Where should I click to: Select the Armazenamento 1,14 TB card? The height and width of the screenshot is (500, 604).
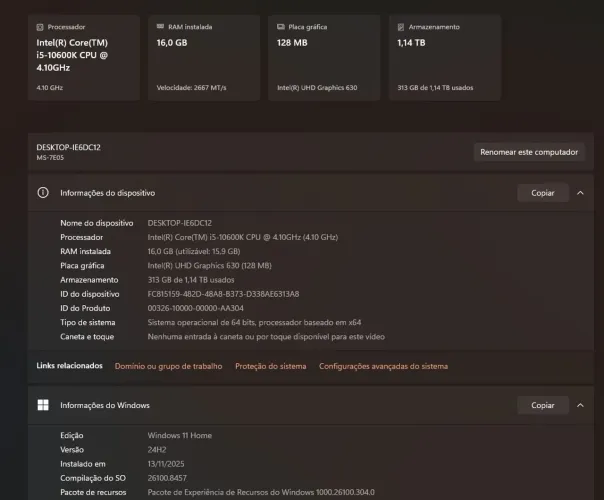[445, 58]
